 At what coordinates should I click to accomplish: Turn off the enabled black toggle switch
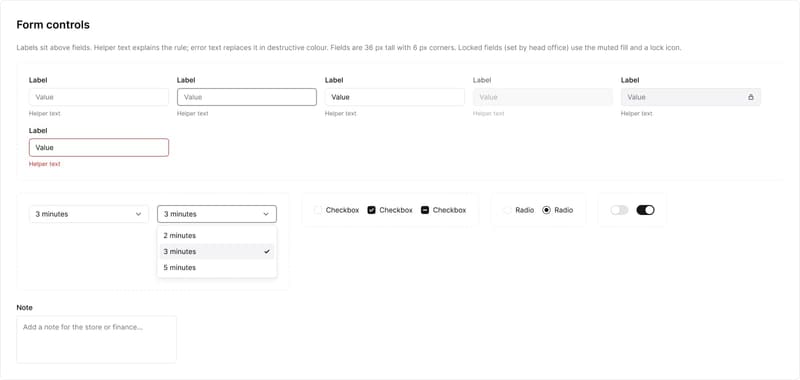pos(645,210)
